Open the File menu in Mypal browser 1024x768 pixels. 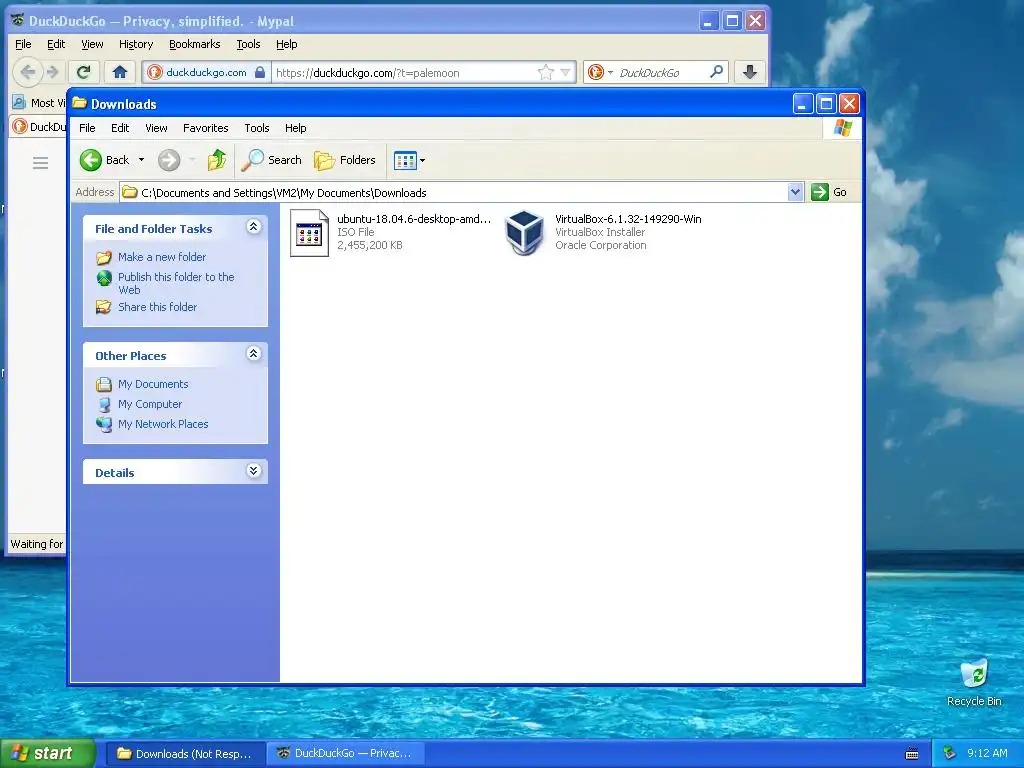click(x=23, y=44)
